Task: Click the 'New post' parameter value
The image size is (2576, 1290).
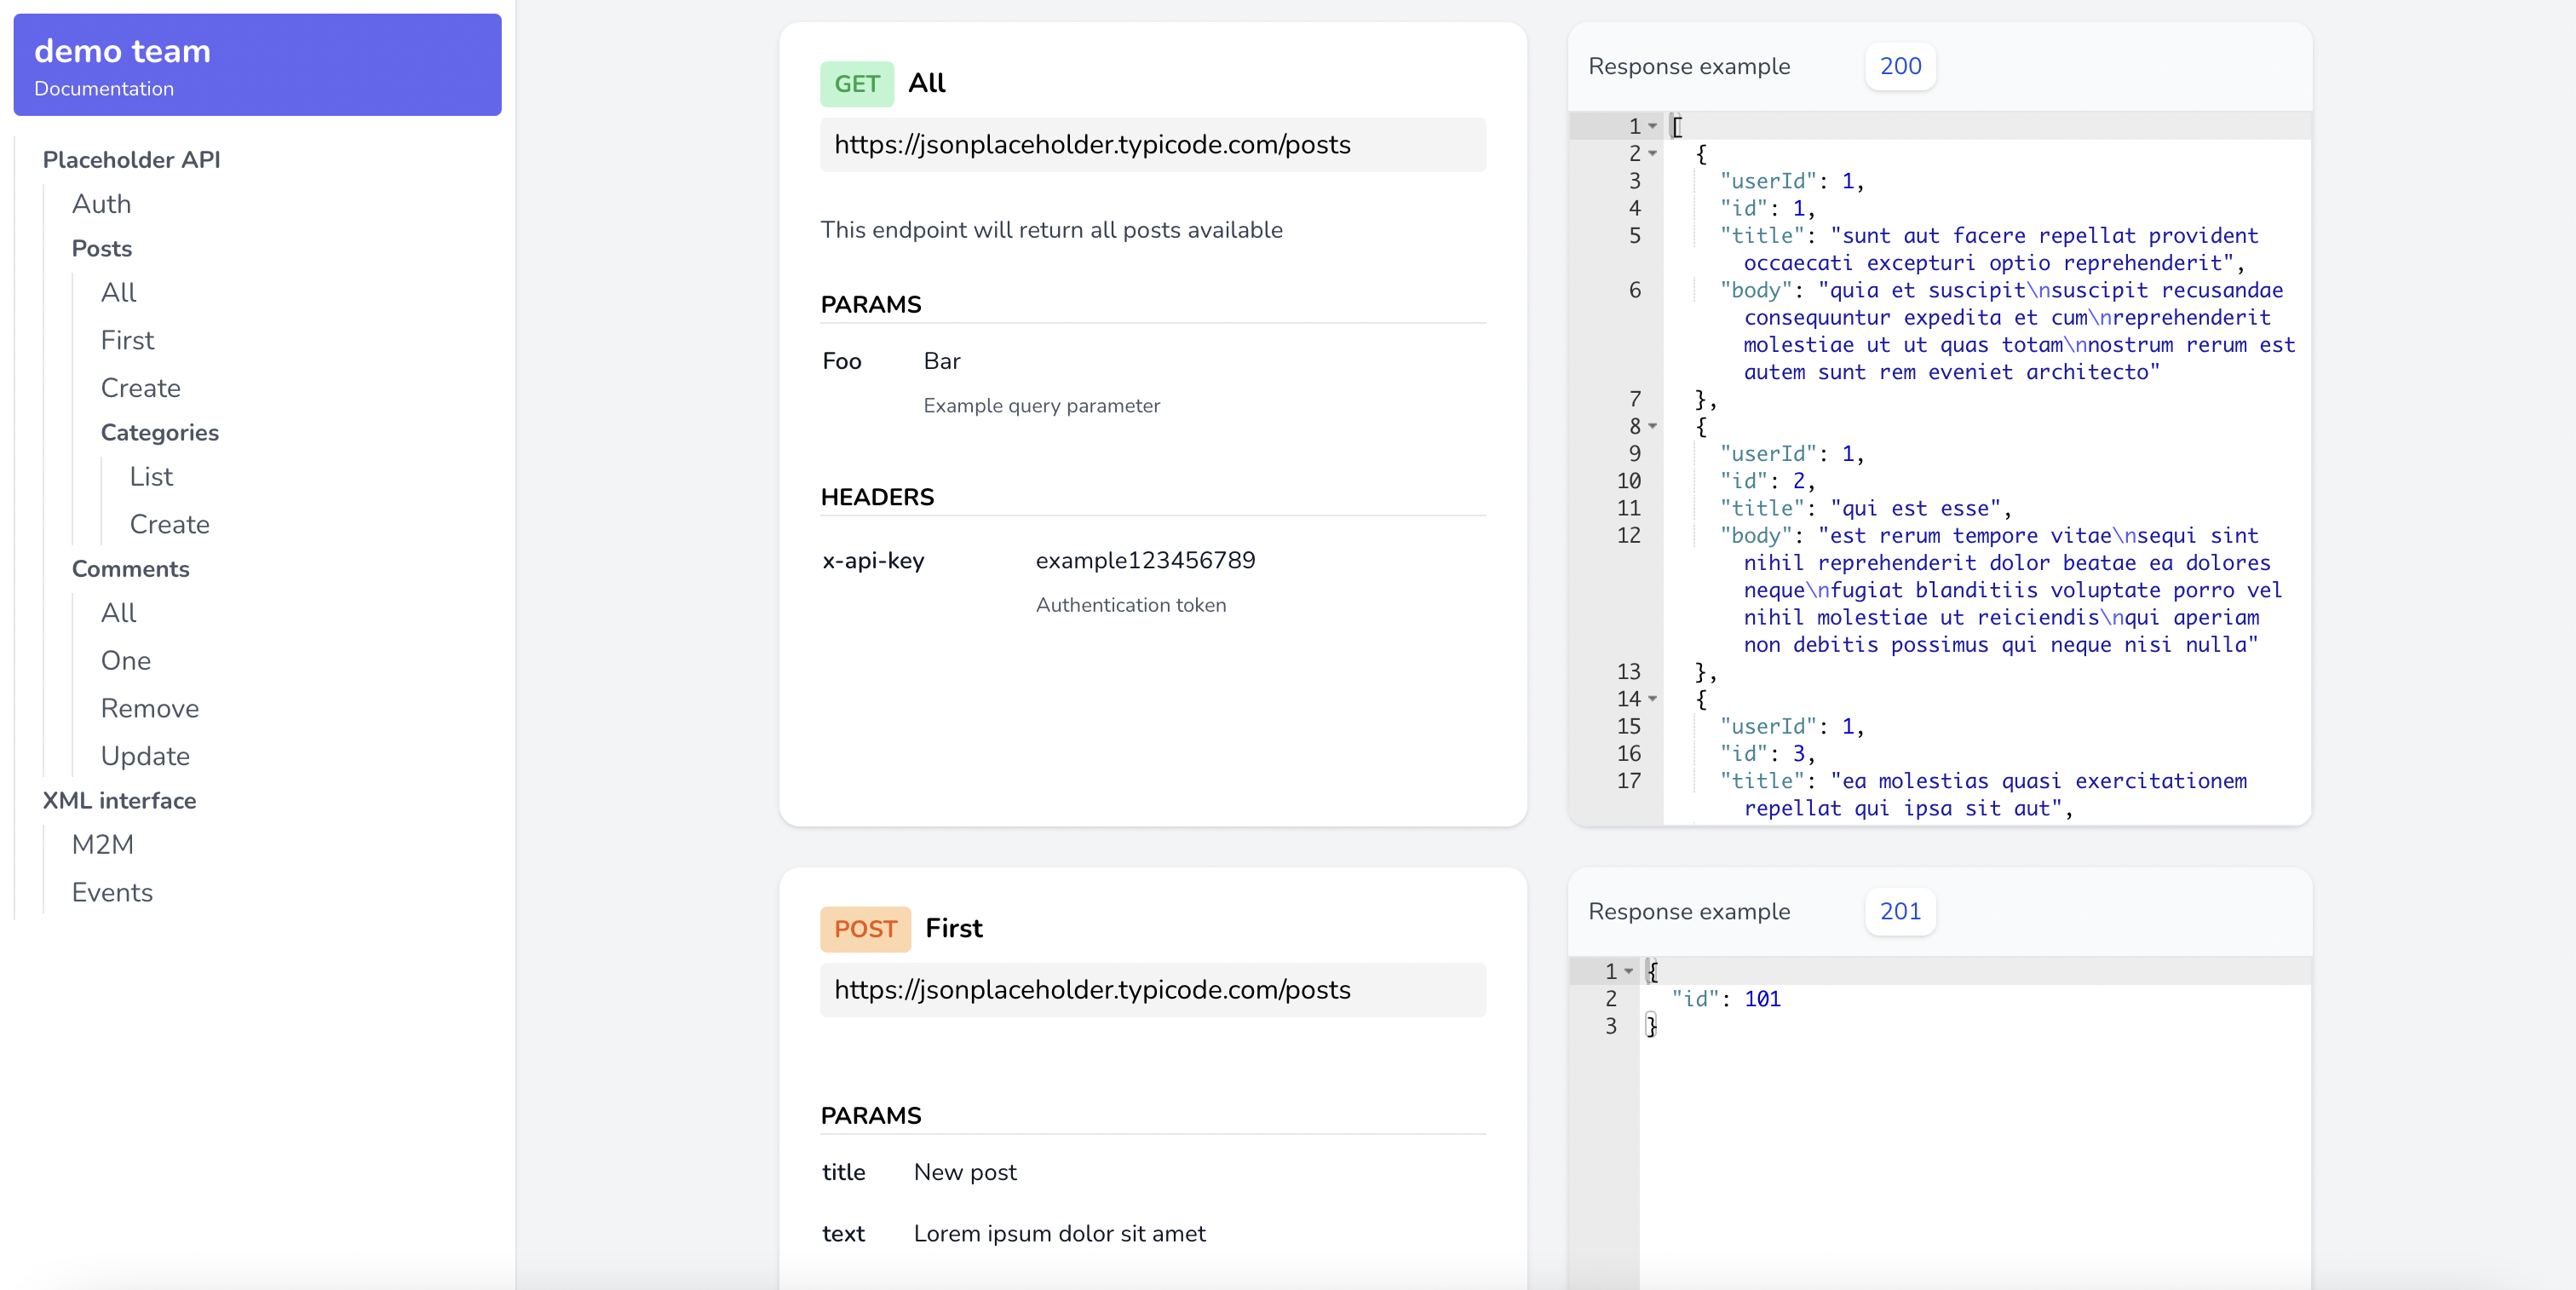Action: [x=965, y=1173]
